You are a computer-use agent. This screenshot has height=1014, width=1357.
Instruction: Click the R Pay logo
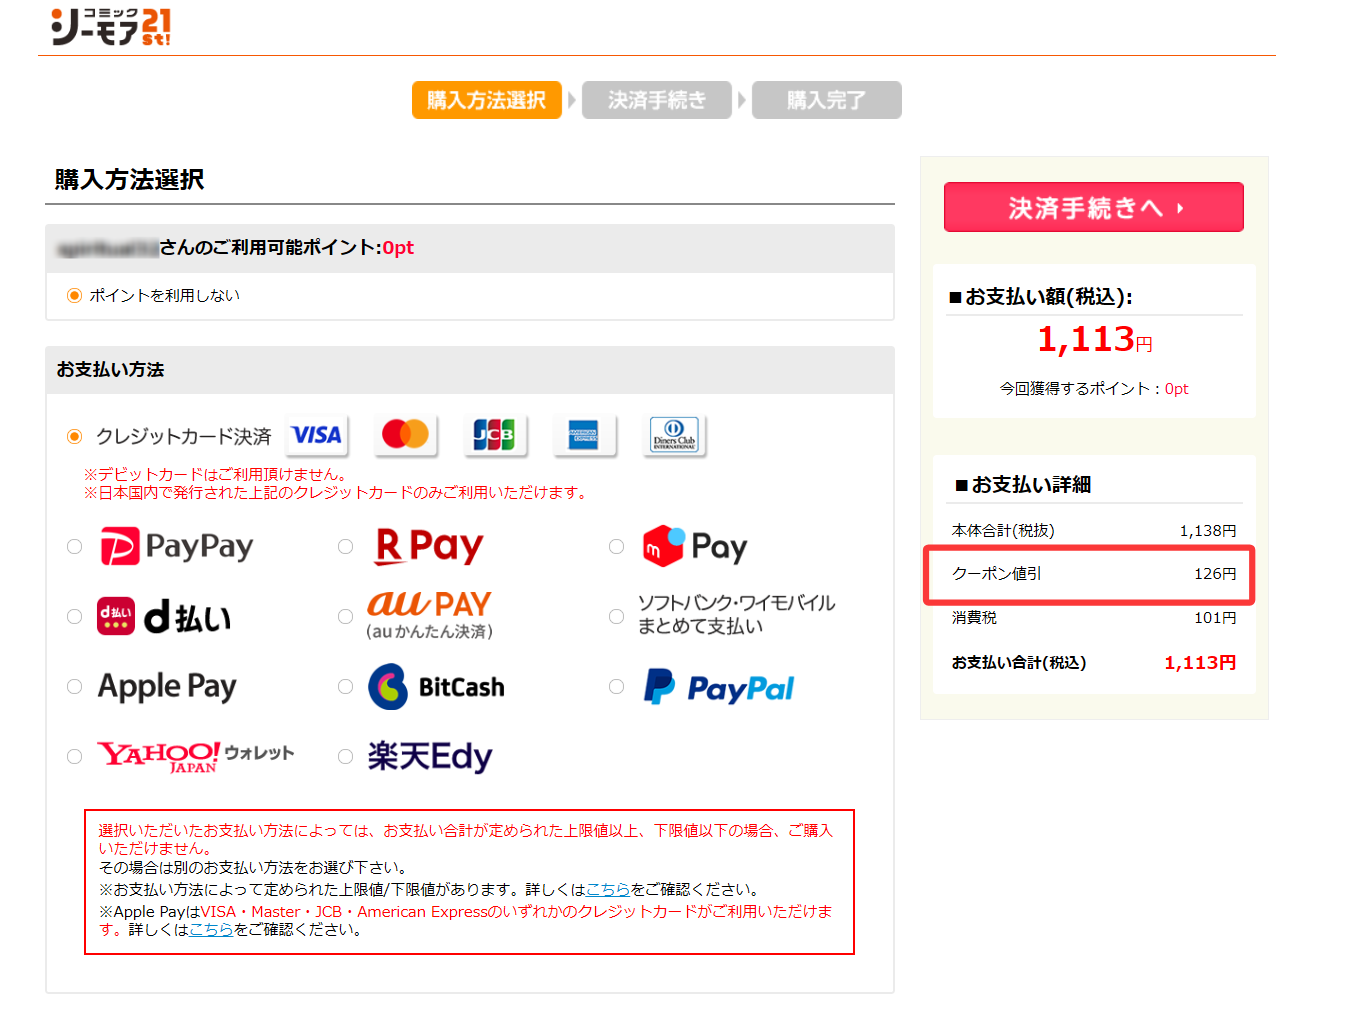tap(429, 546)
